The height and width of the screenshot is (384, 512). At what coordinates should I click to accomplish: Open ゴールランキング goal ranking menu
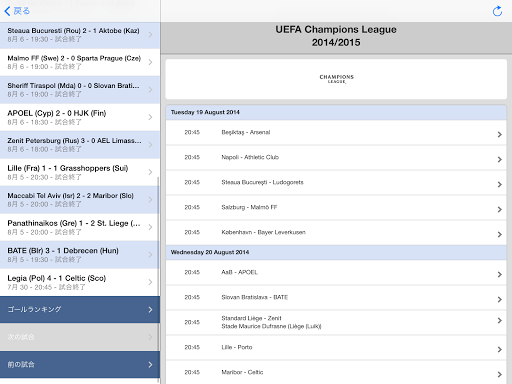pyautogui.click(x=80, y=309)
